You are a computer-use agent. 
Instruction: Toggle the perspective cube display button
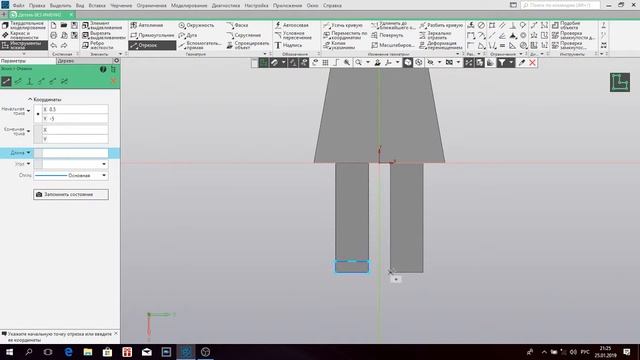pos(408,62)
